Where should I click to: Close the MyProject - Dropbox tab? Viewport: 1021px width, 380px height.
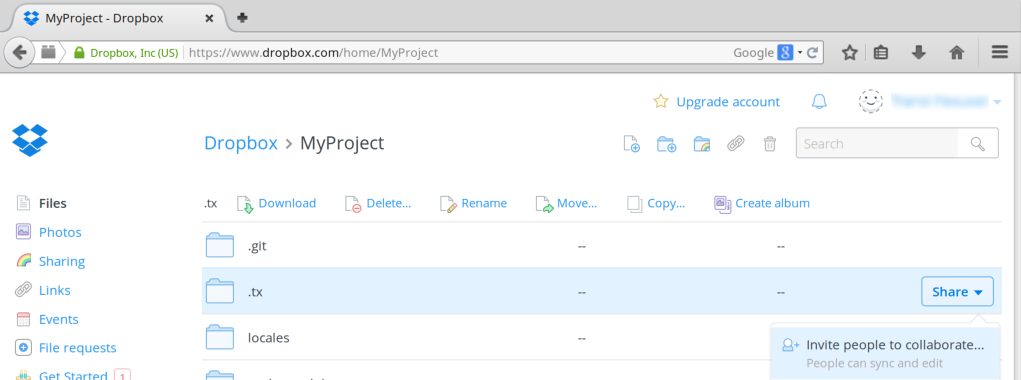point(209,18)
